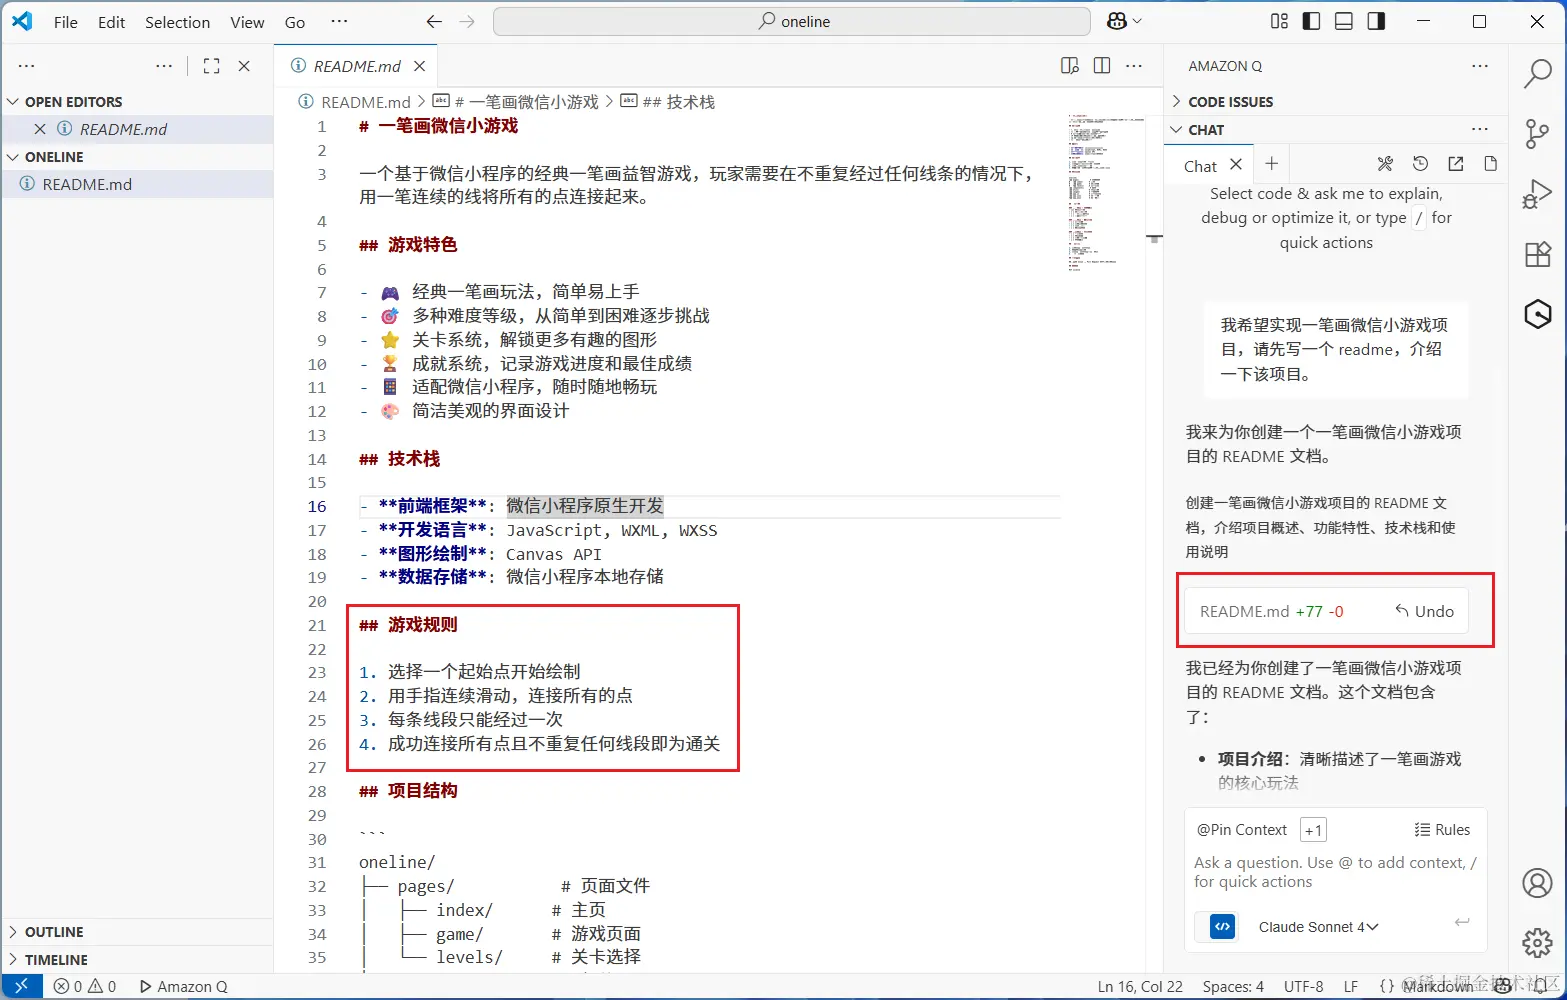Open the Selection menu
1567x1000 pixels.
[178, 22]
